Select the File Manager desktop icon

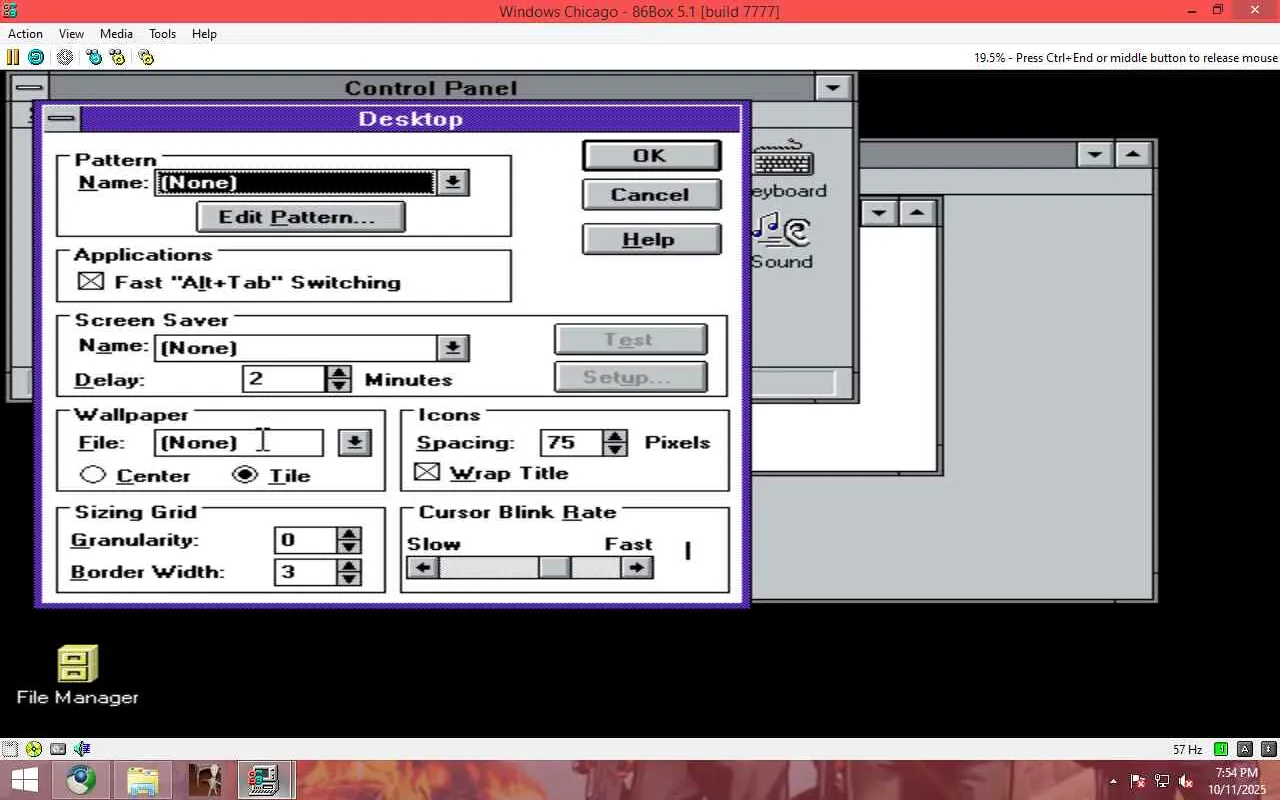click(x=78, y=675)
